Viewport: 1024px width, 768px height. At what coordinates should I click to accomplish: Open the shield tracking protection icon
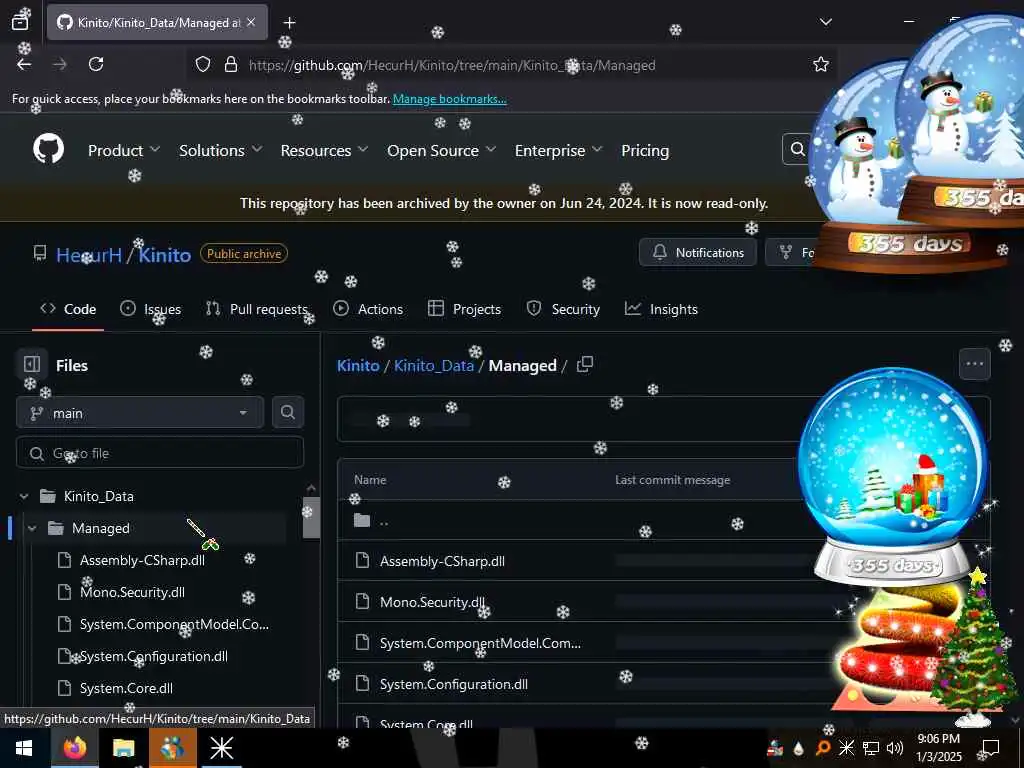click(x=203, y=64)
